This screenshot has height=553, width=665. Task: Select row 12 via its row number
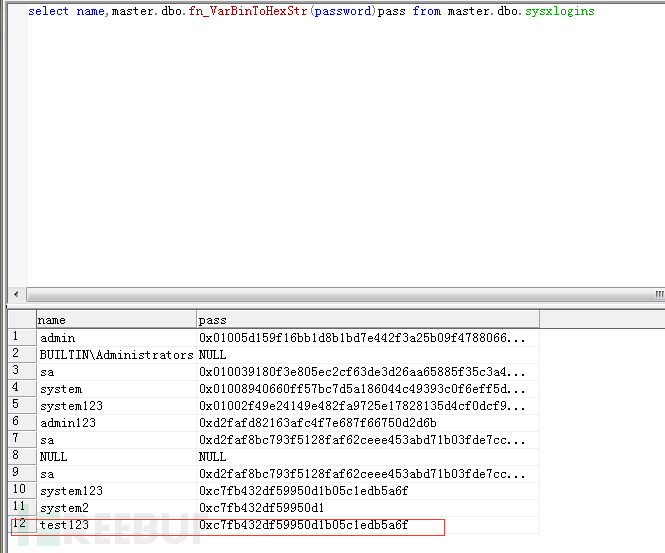[21, 525]
